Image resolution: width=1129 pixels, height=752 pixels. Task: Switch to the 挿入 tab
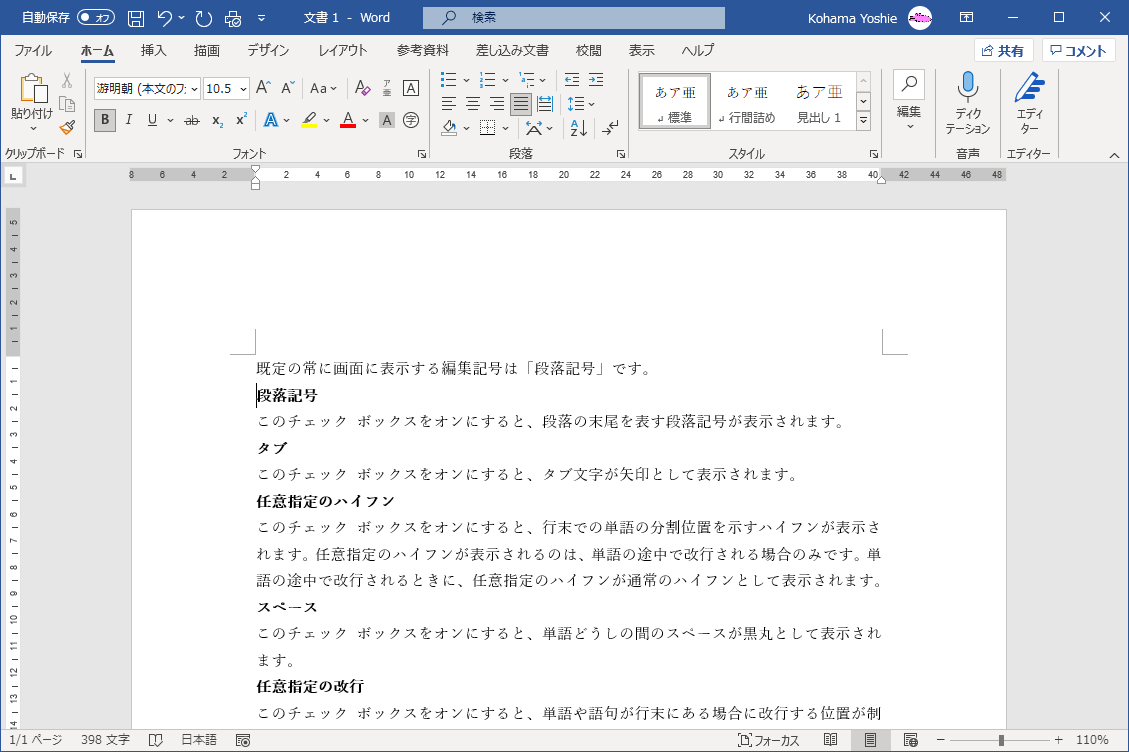[153, 50]
